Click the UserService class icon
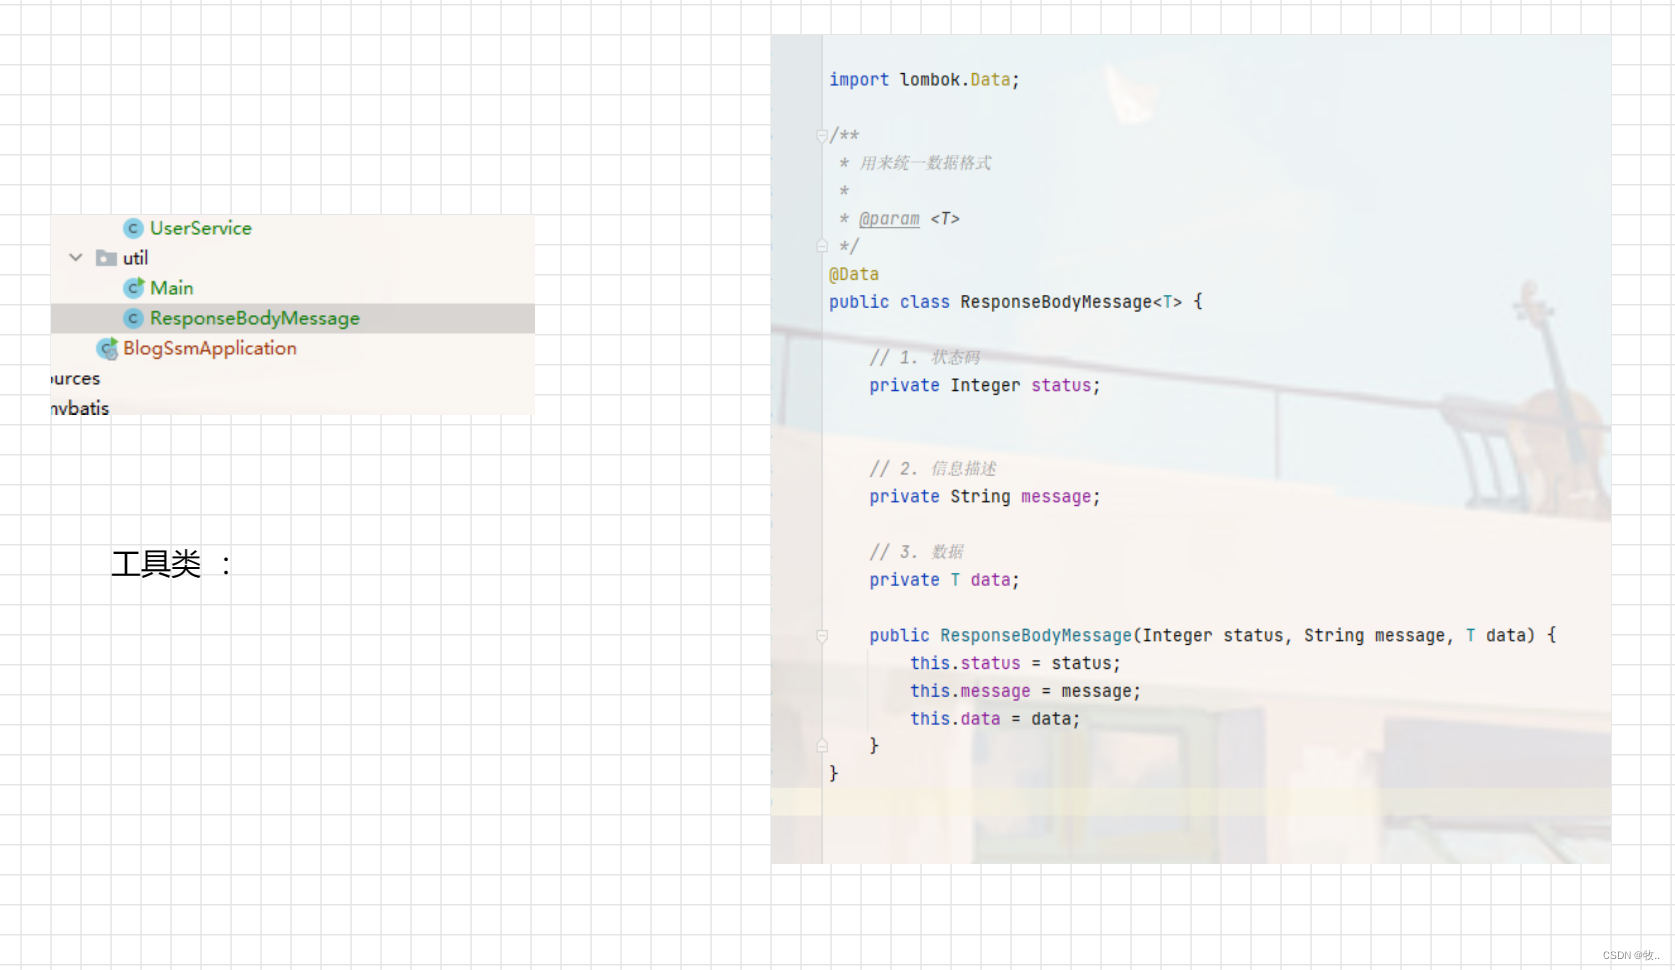The height and width of the screenshot is (970, 1675). pos(133,229)
